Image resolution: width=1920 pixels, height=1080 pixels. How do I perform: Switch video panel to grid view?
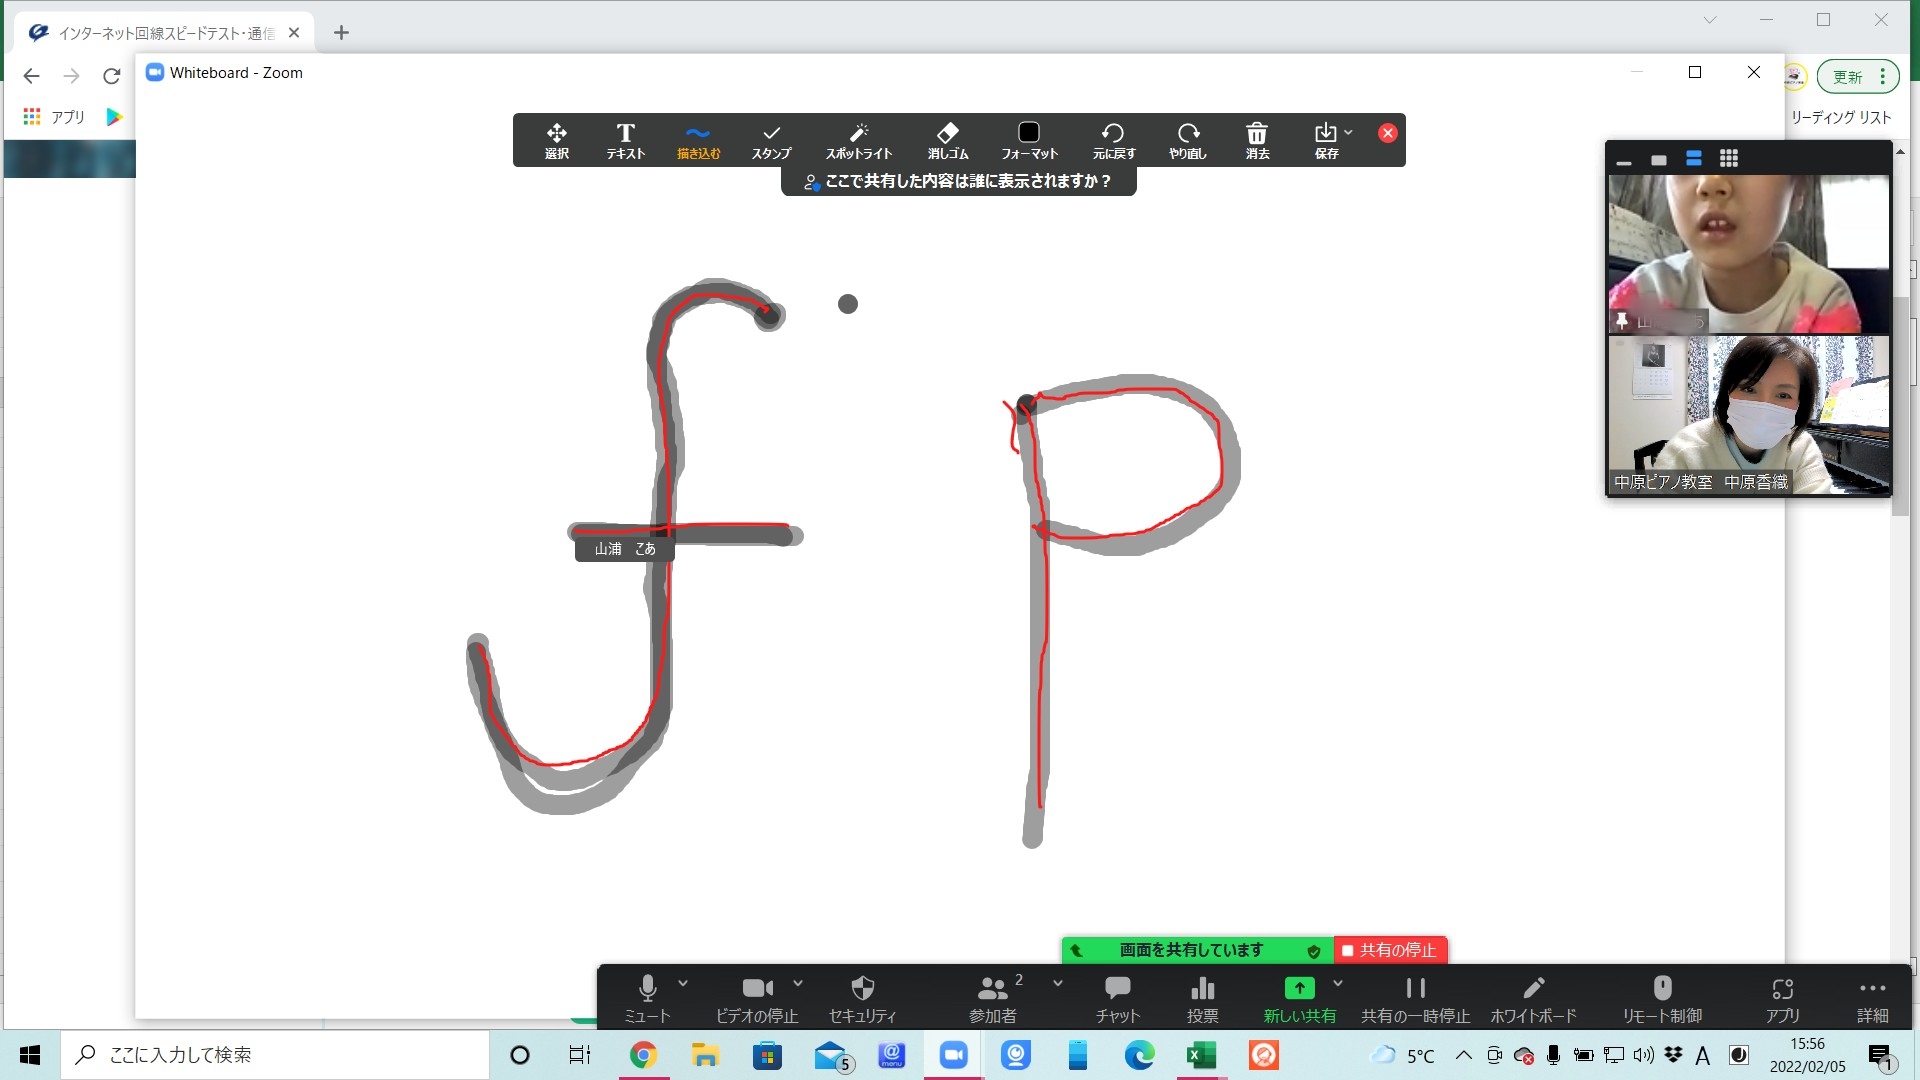(x=1729, y=159)
